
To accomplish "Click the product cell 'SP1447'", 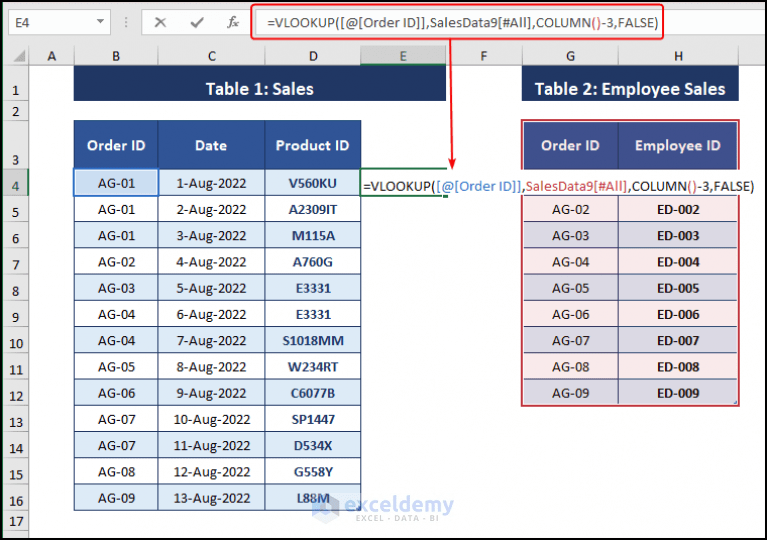I will click(313, 419).
